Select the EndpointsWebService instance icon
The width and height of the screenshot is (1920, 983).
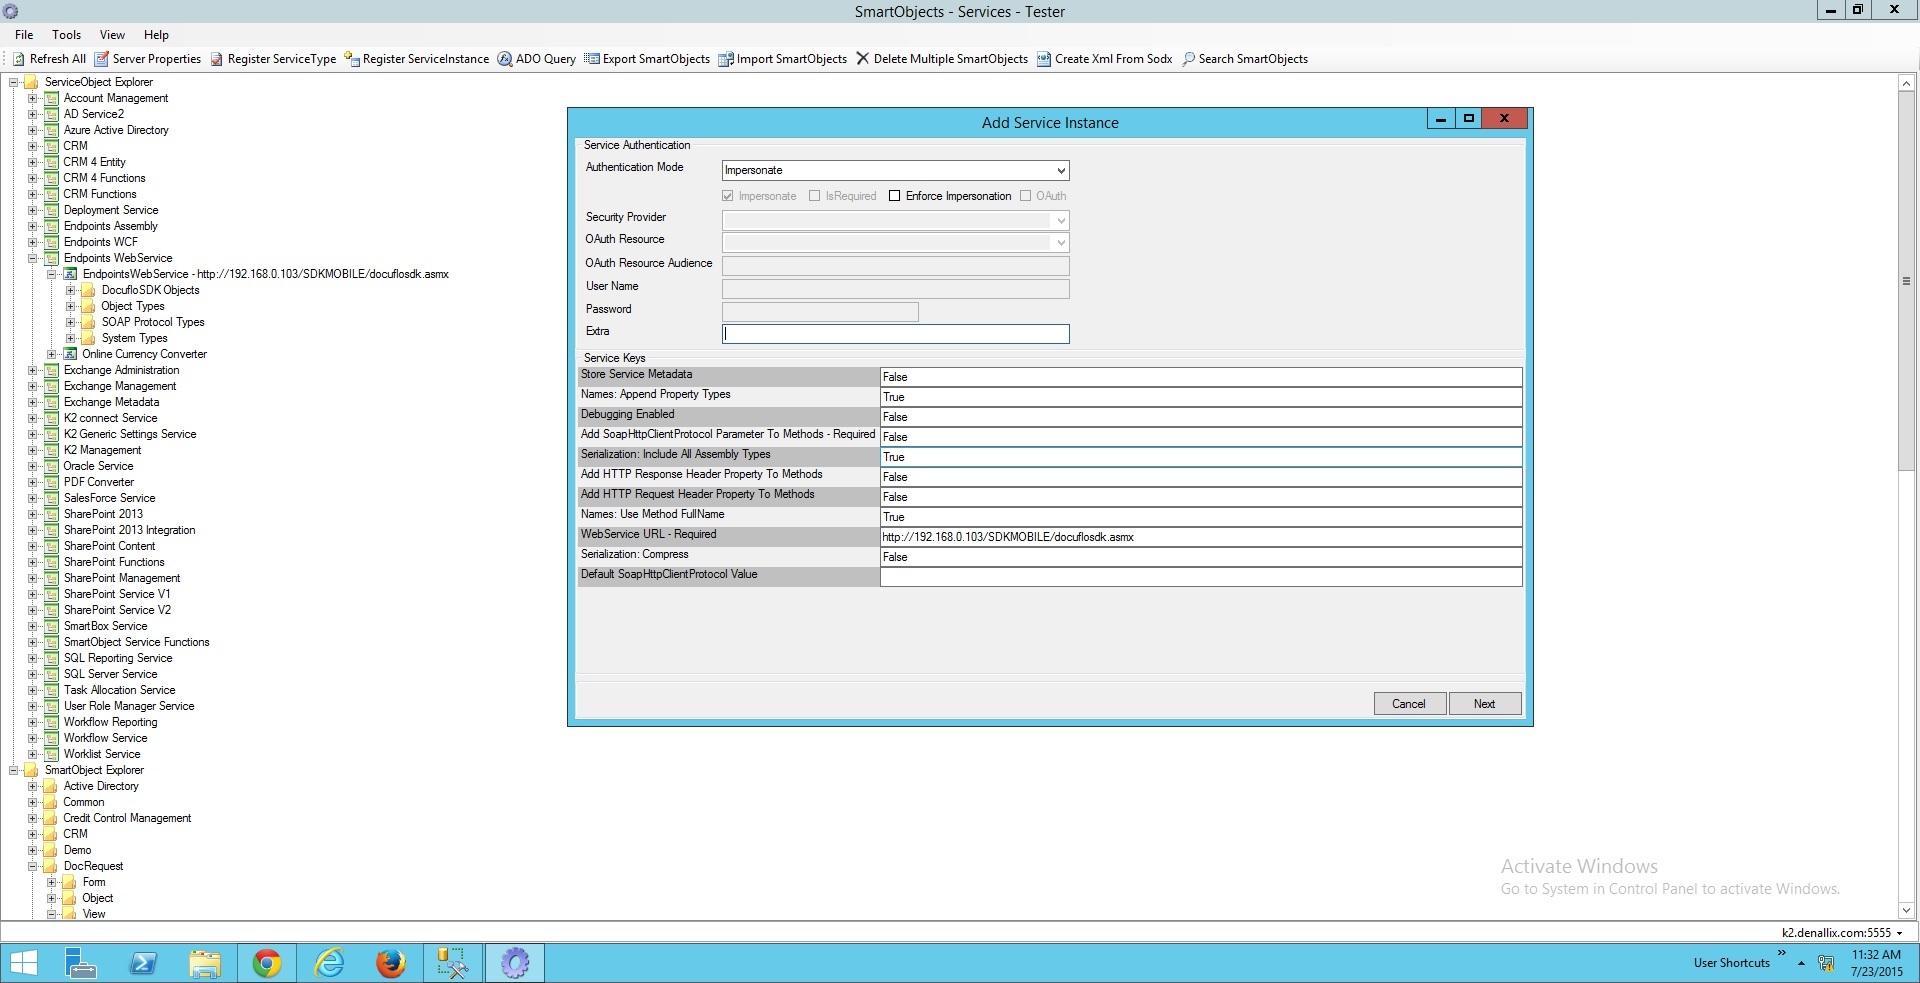click(71, 274)
